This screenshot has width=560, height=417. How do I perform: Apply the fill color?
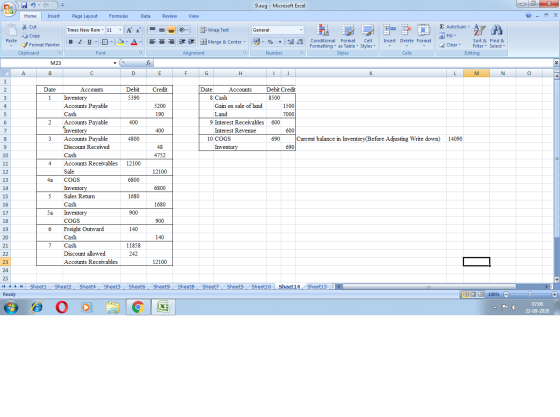click(121, 42)
